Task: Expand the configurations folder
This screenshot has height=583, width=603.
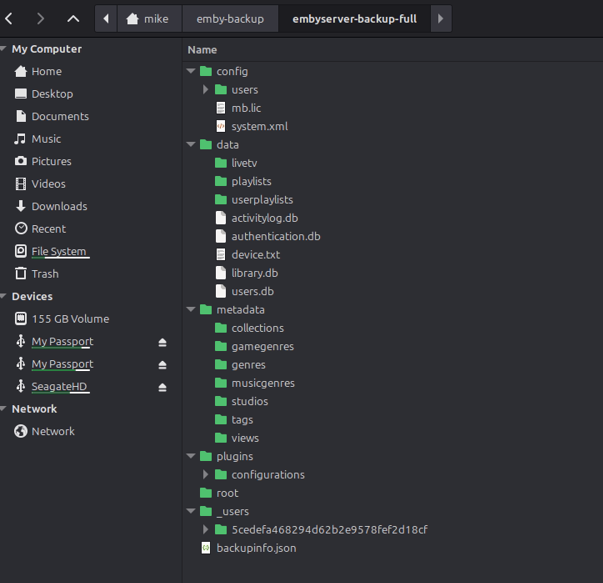Action: pyautogui.click(x=206, y=475)
